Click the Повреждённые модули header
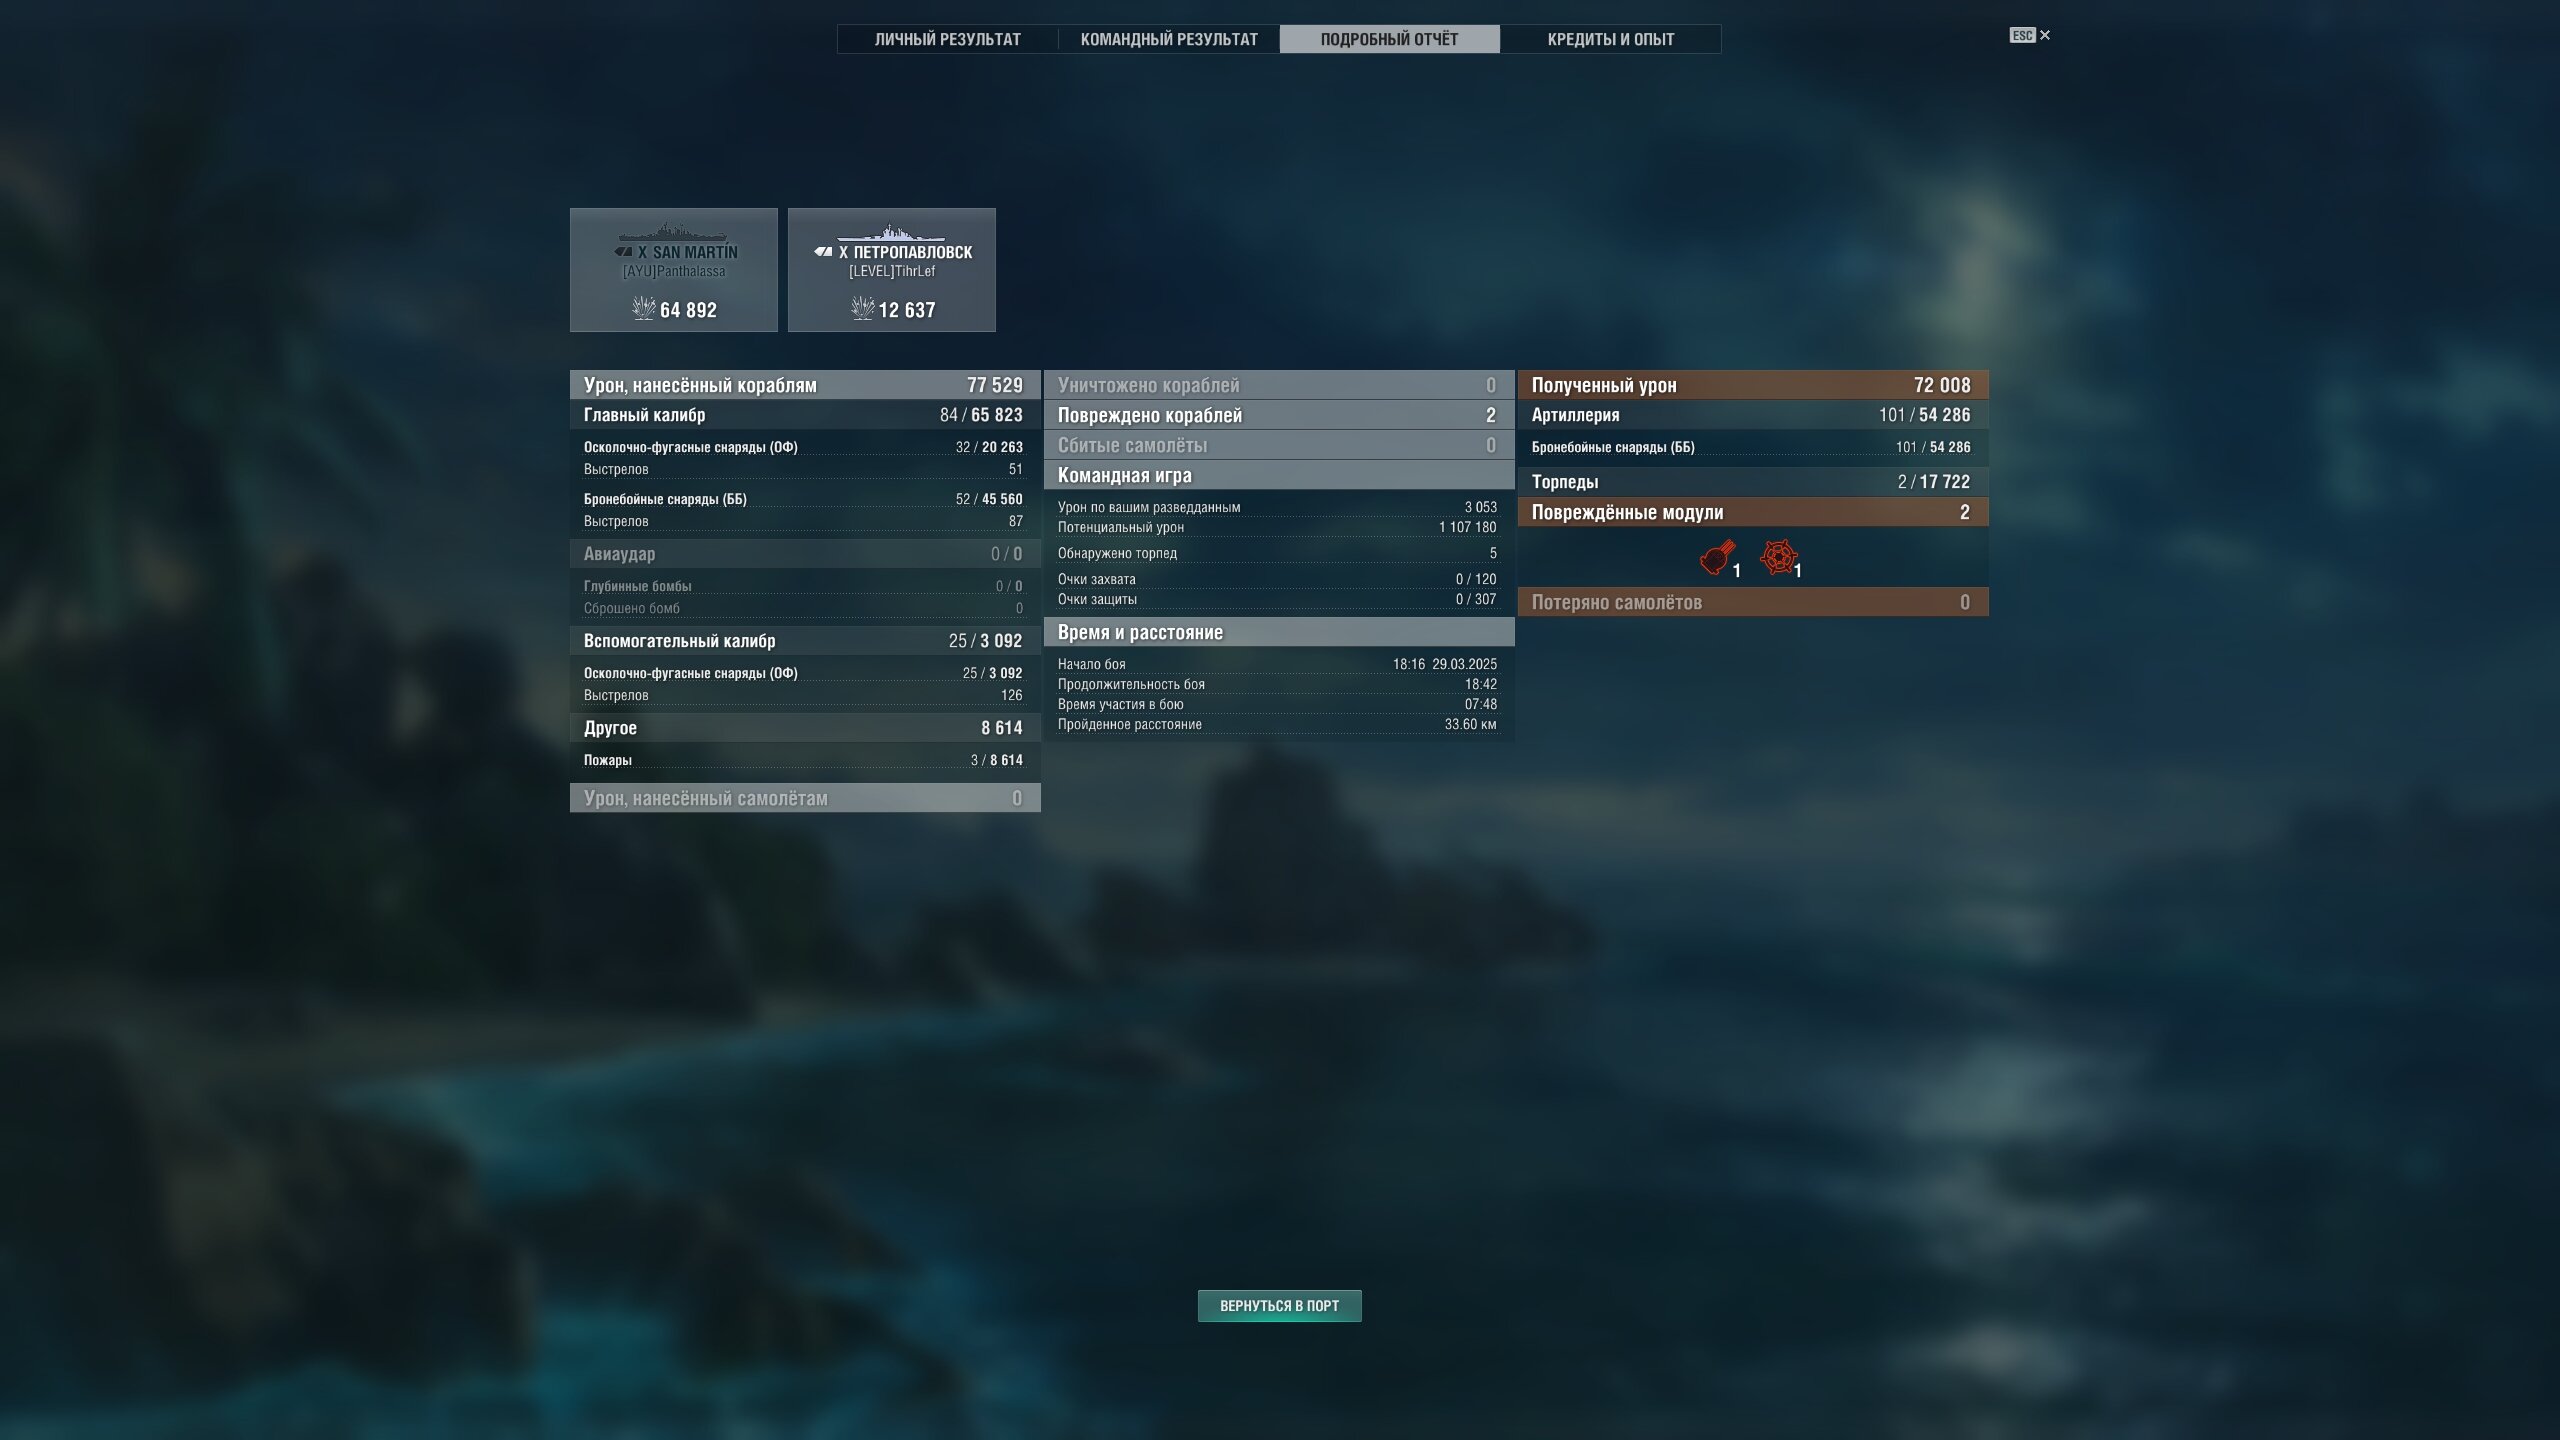This screenshot has width=2560, height=1440. pos(1753,512)
